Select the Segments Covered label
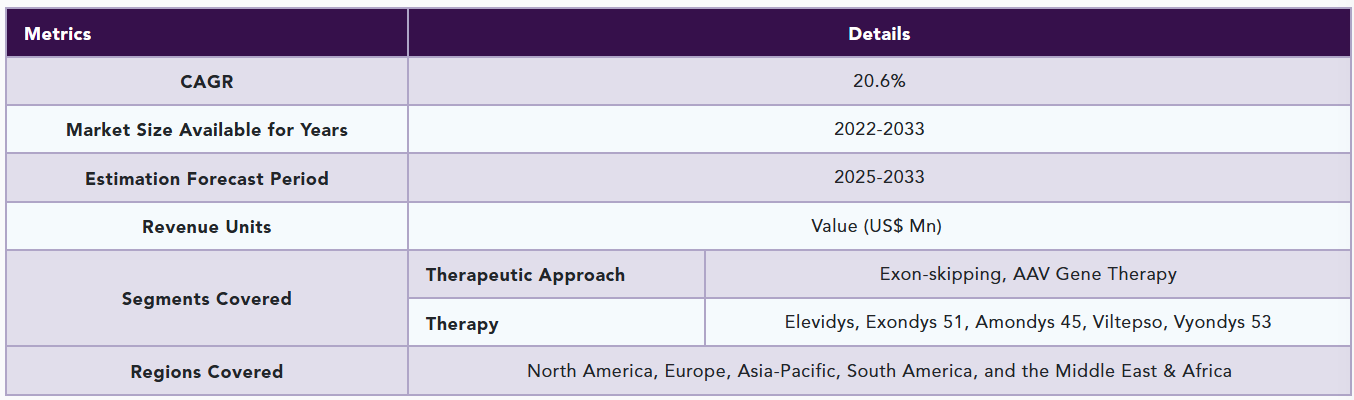This screenshot has width=1354, height=400. pos(206,298)
